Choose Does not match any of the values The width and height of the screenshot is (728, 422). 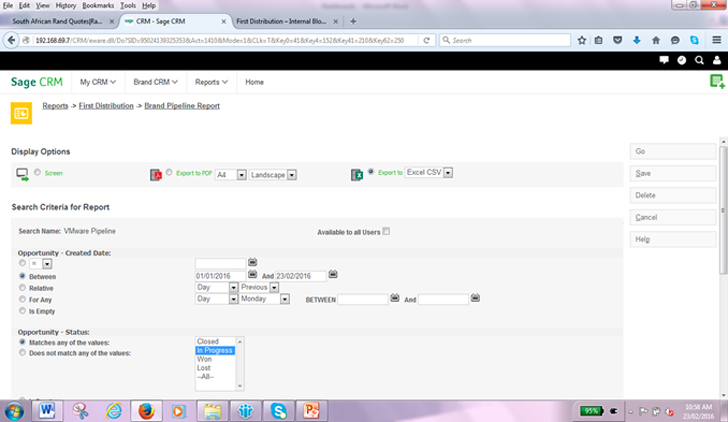[22, 353]
